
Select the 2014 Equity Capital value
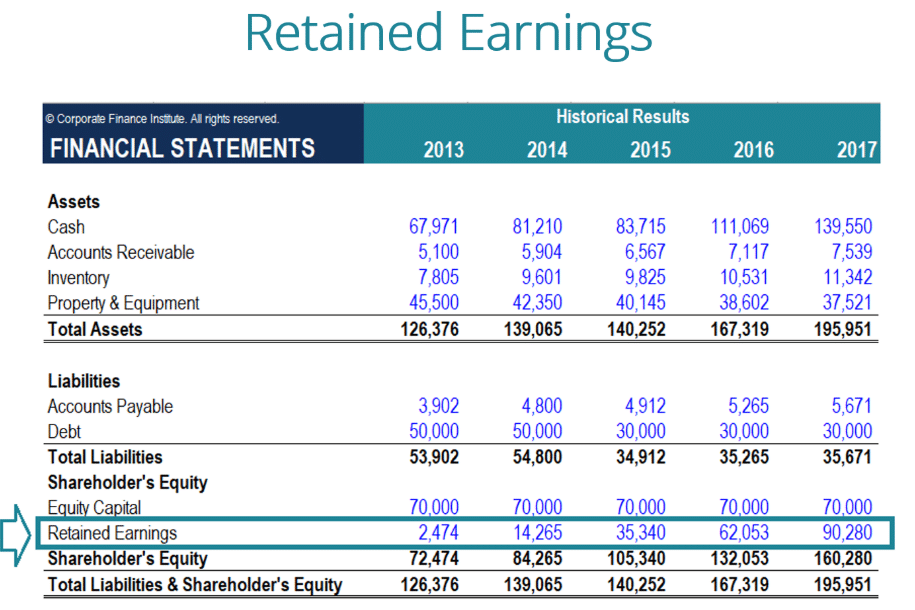click(x=537, y=507)
